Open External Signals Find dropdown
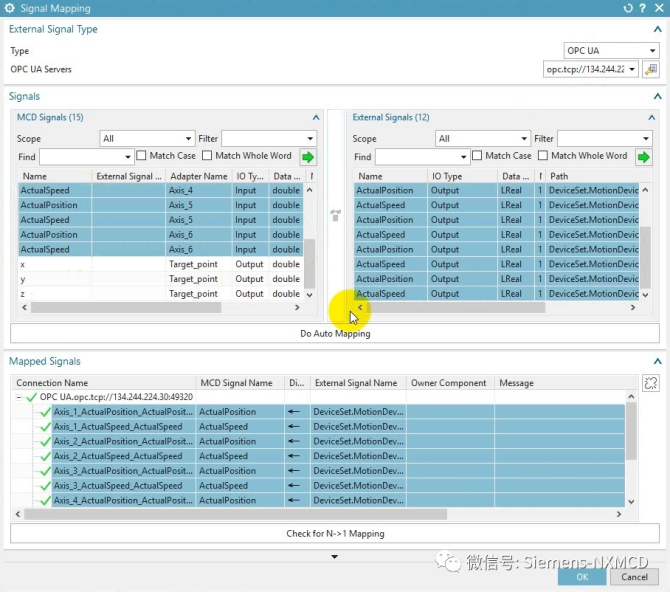Screen dimensions: 670x592 click(x=463, y=157)
